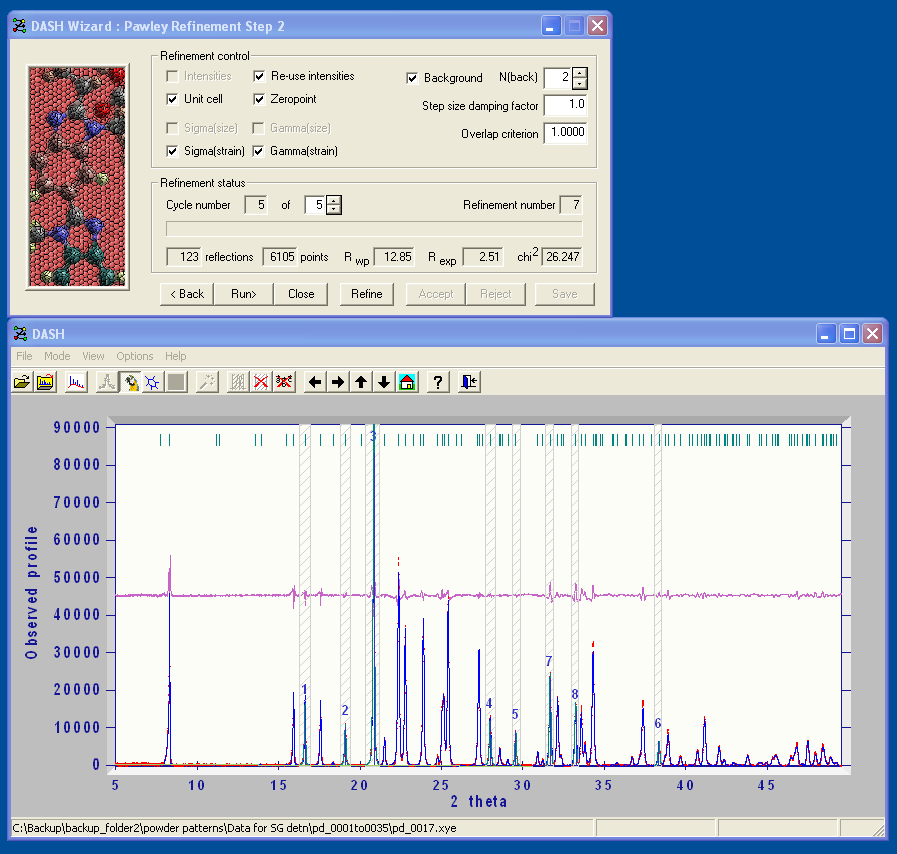This screenshot has width=897, height=854.
Task: Click the left arrow toolbar icon
Action: [315, 382]
